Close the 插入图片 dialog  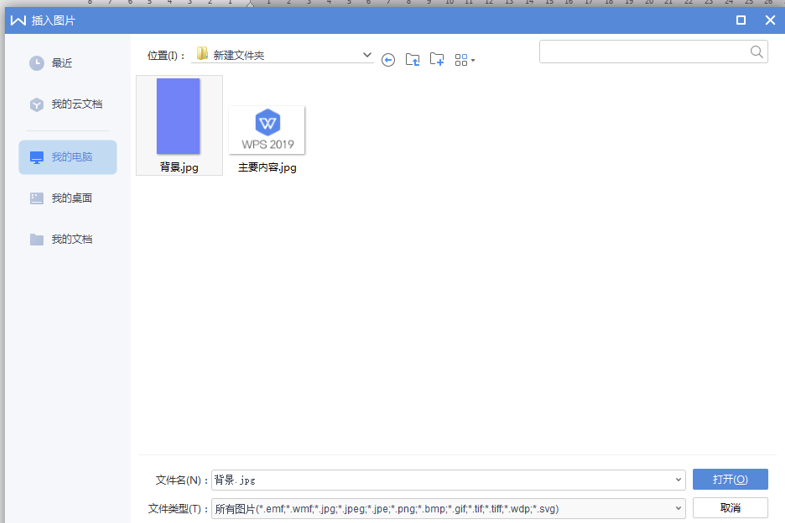click(770, 20)
